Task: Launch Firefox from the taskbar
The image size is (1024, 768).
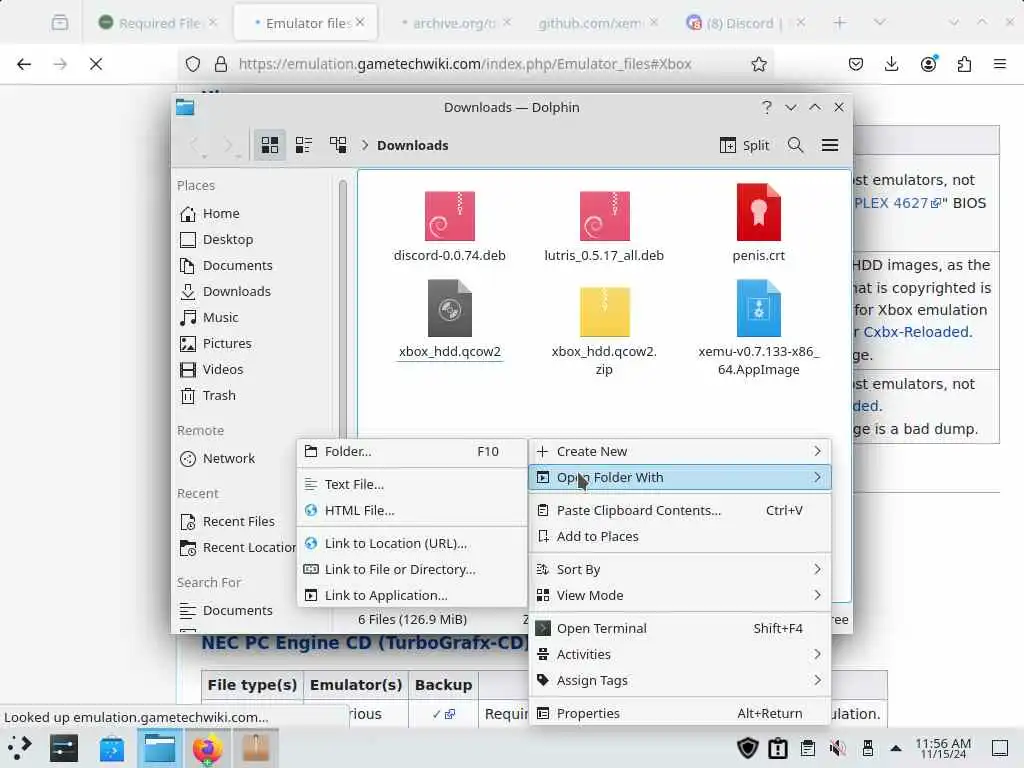Action: pyautogui.click(x=207, y=748)
